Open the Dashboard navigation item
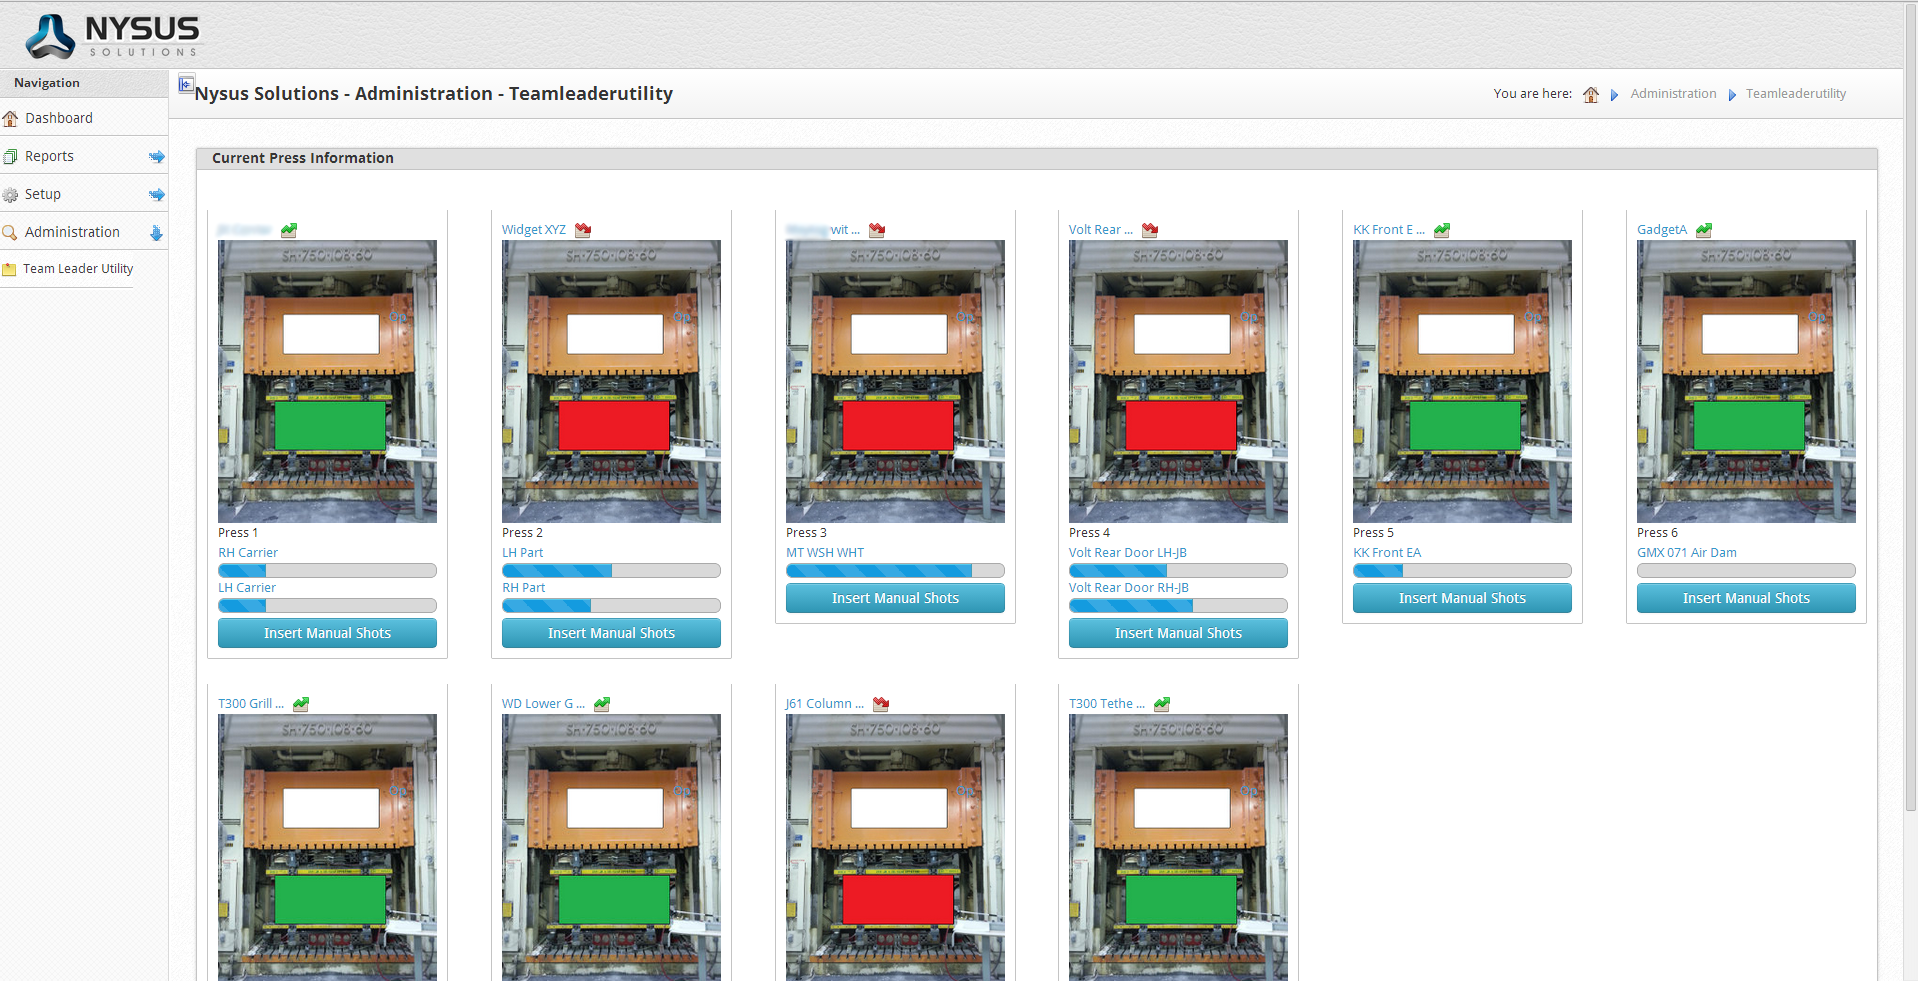This screenshot has height=981, width=1918. pos(58,118)
